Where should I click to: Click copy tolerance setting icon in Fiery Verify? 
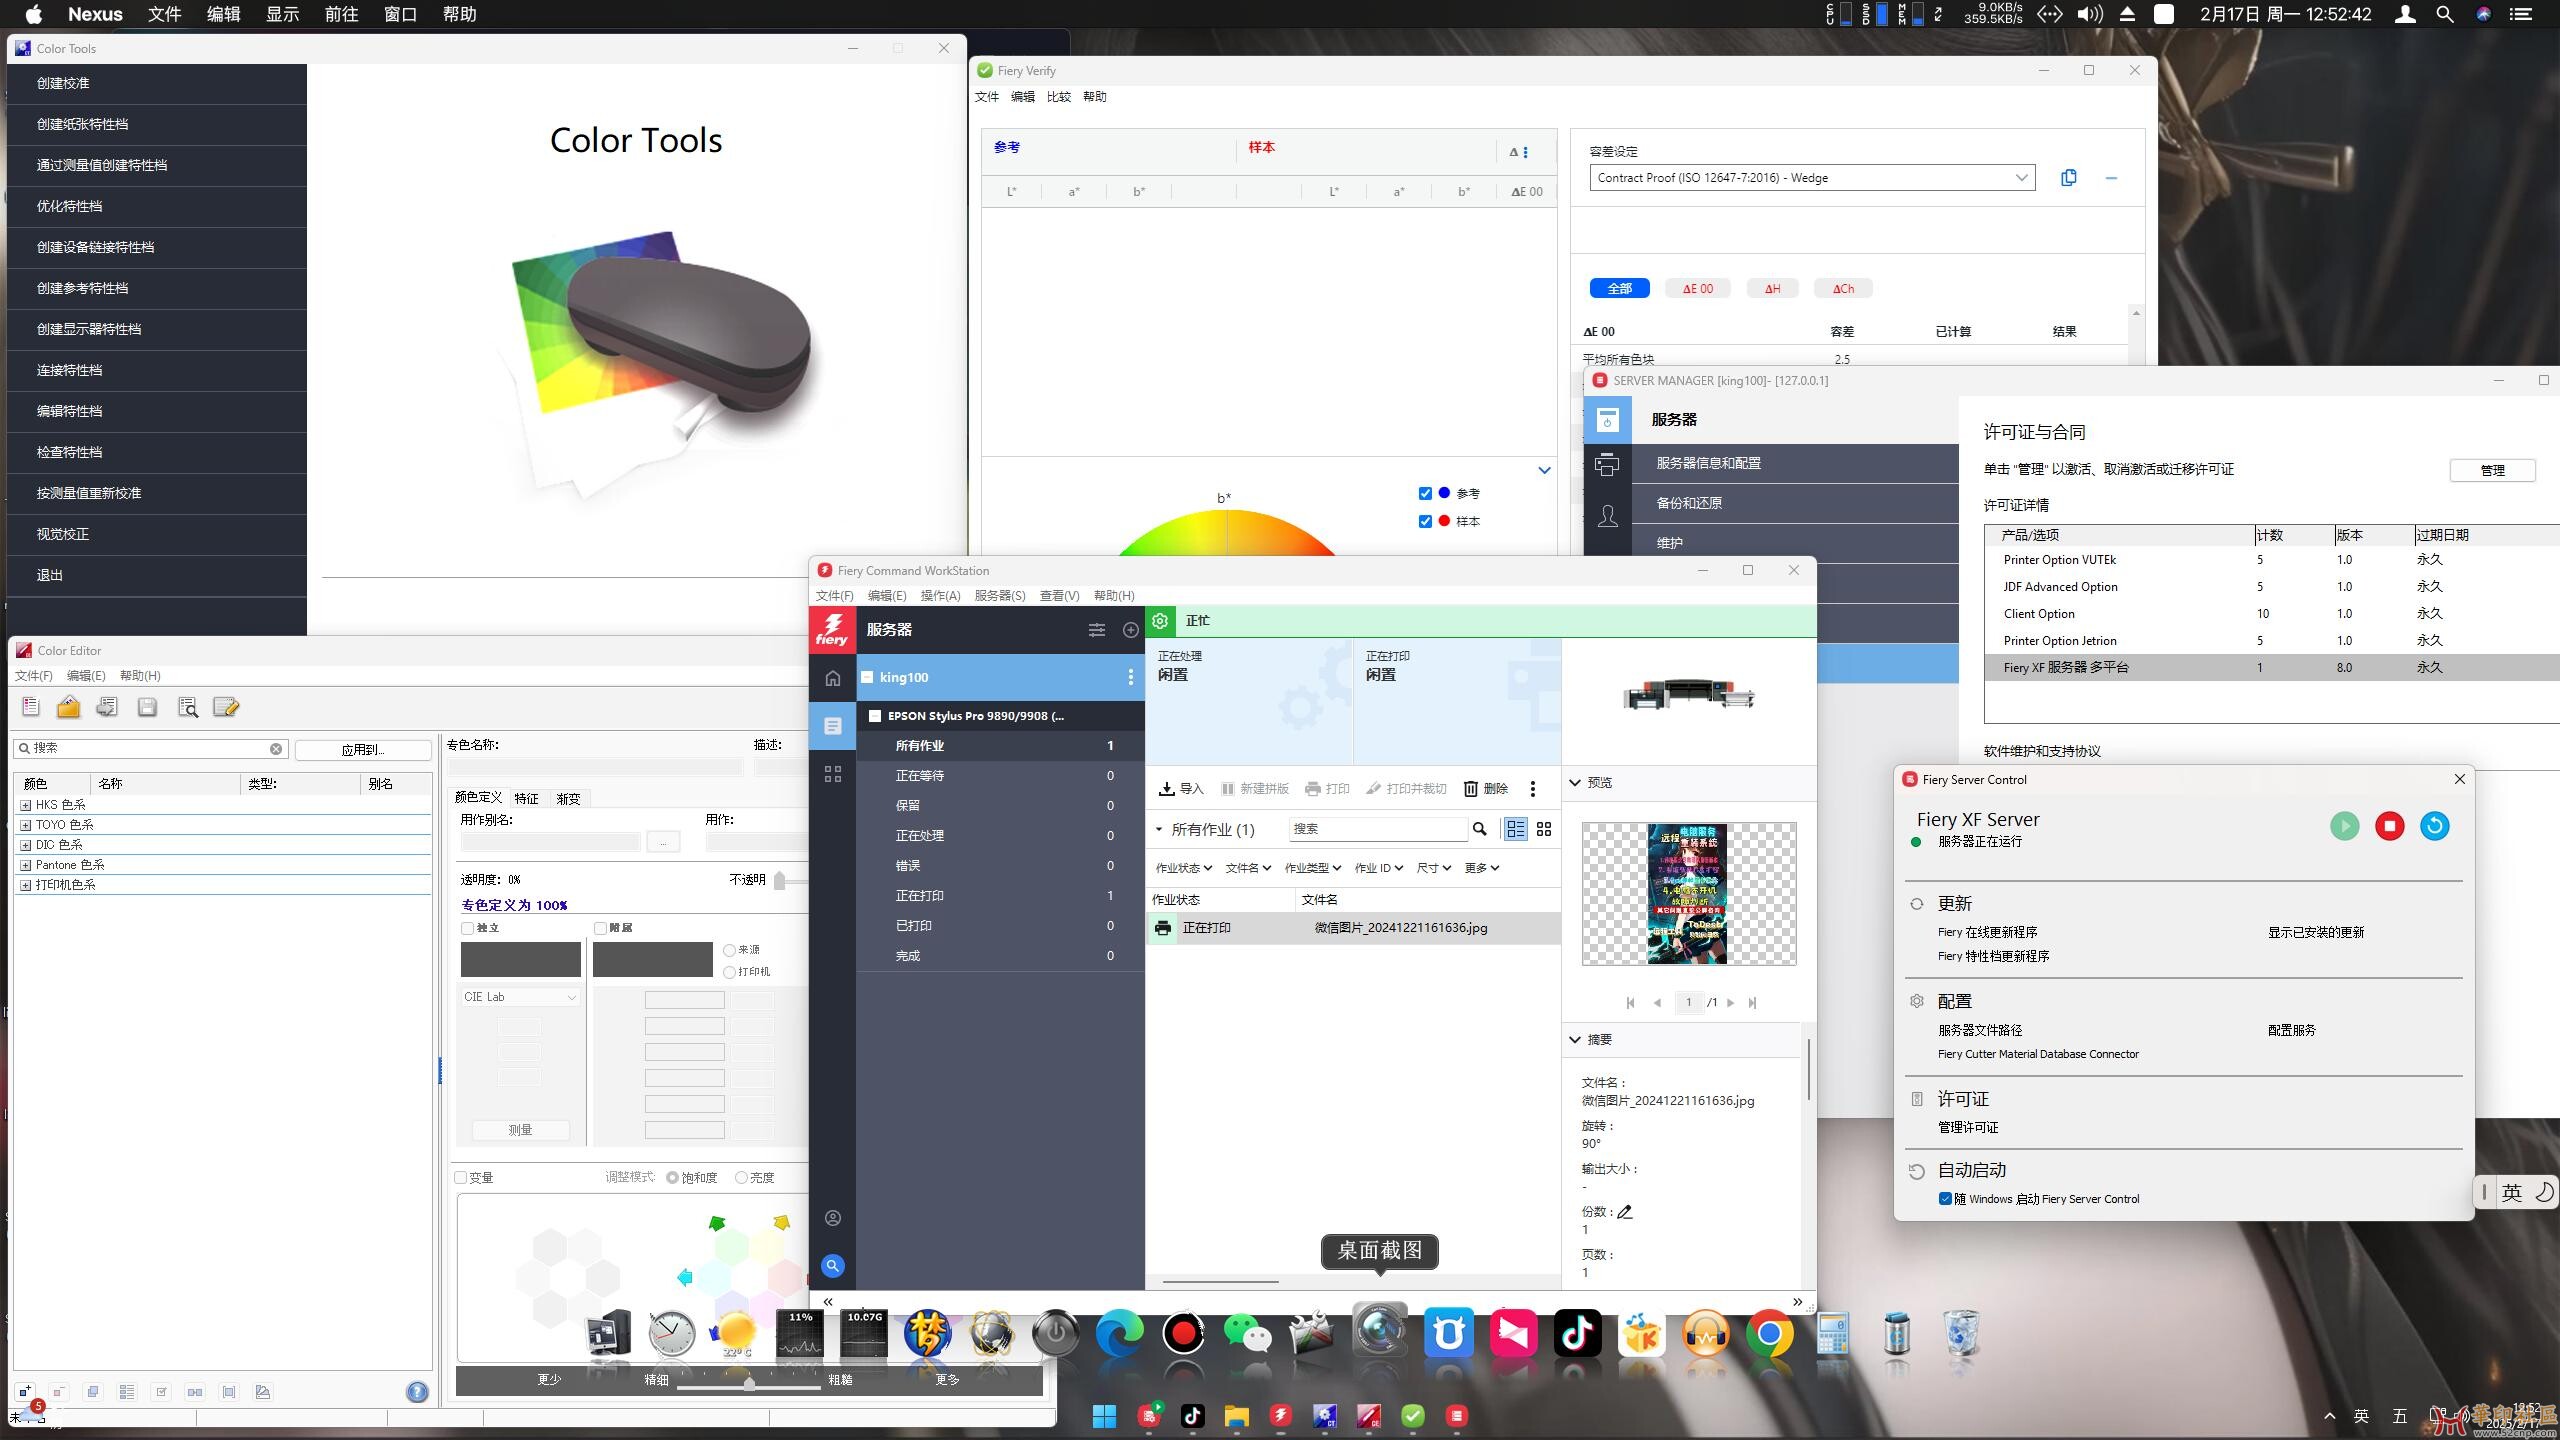click(x=2068, y=178)
